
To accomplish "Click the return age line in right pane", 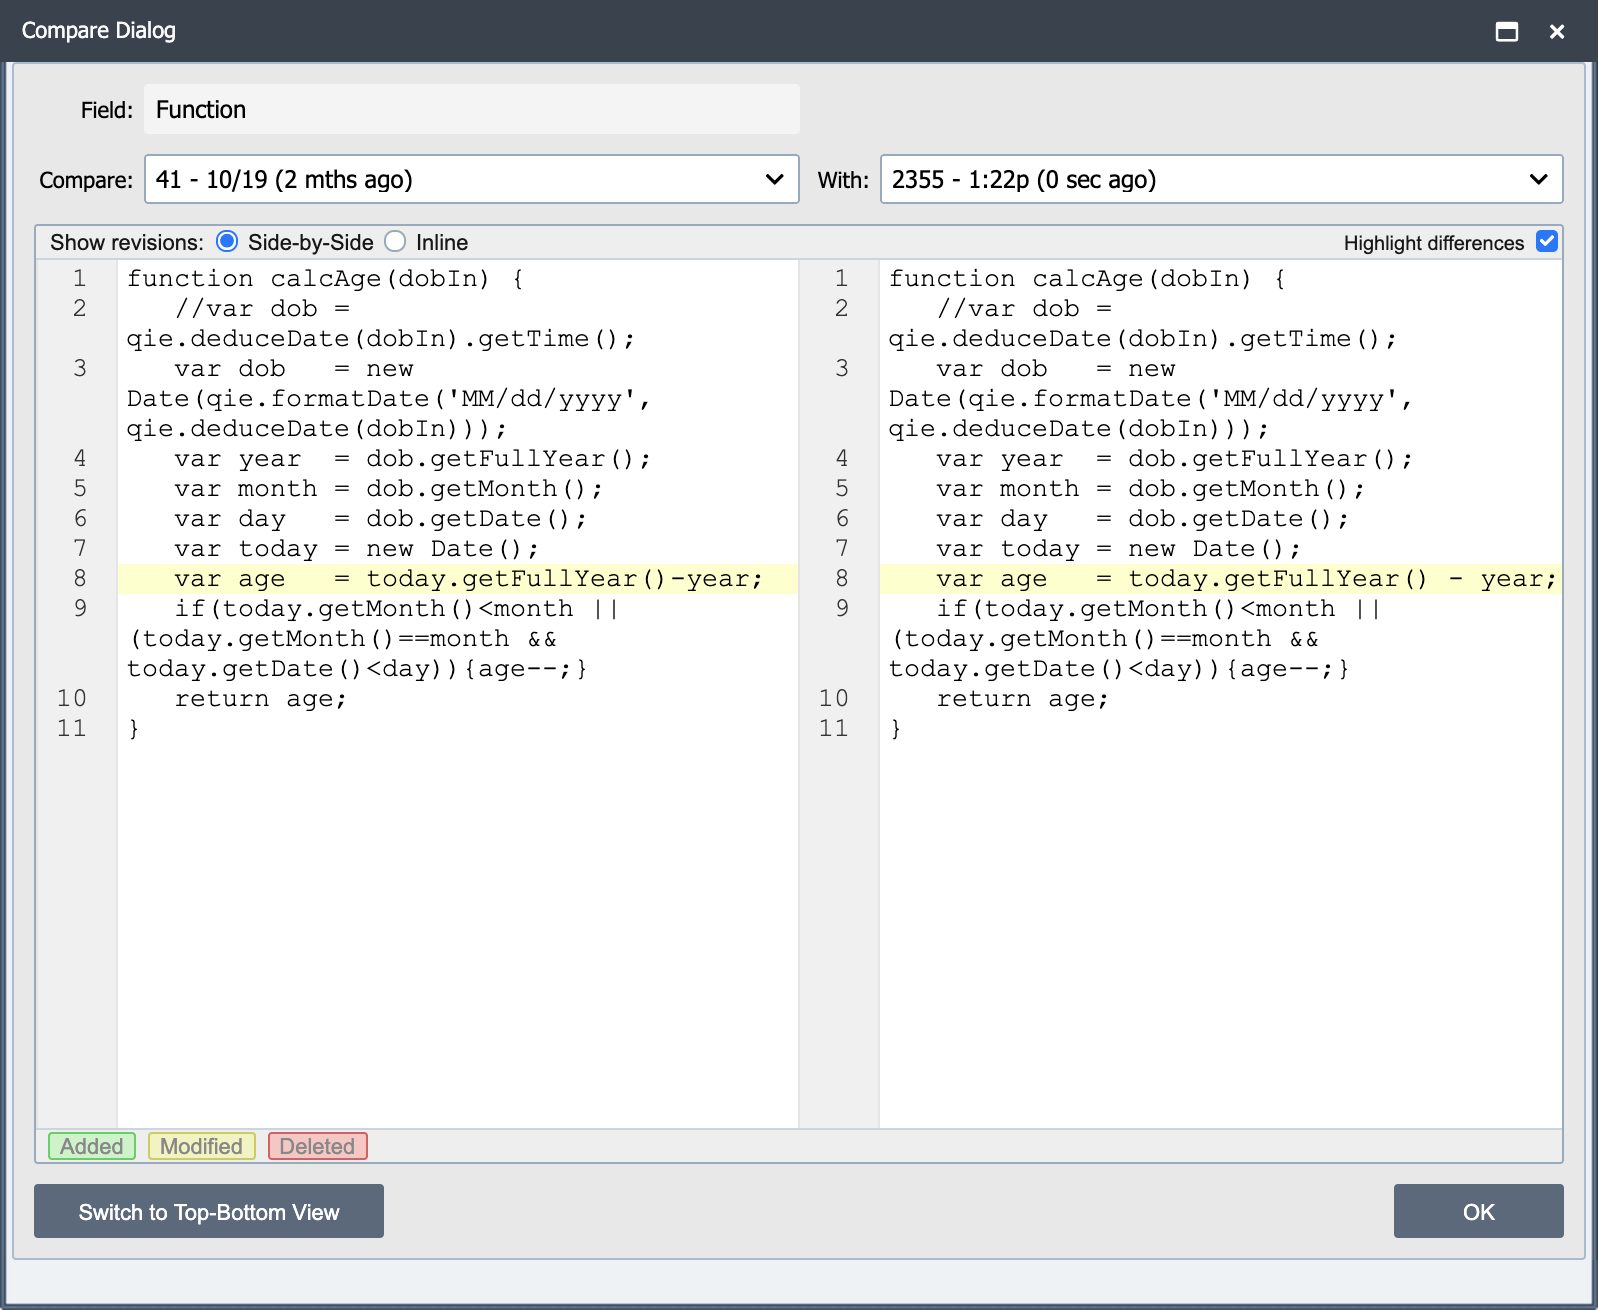I will point(1022,699).
